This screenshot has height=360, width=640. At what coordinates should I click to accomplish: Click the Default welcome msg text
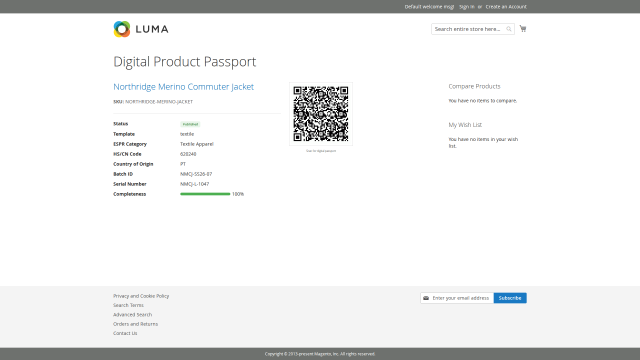[429, 7]
